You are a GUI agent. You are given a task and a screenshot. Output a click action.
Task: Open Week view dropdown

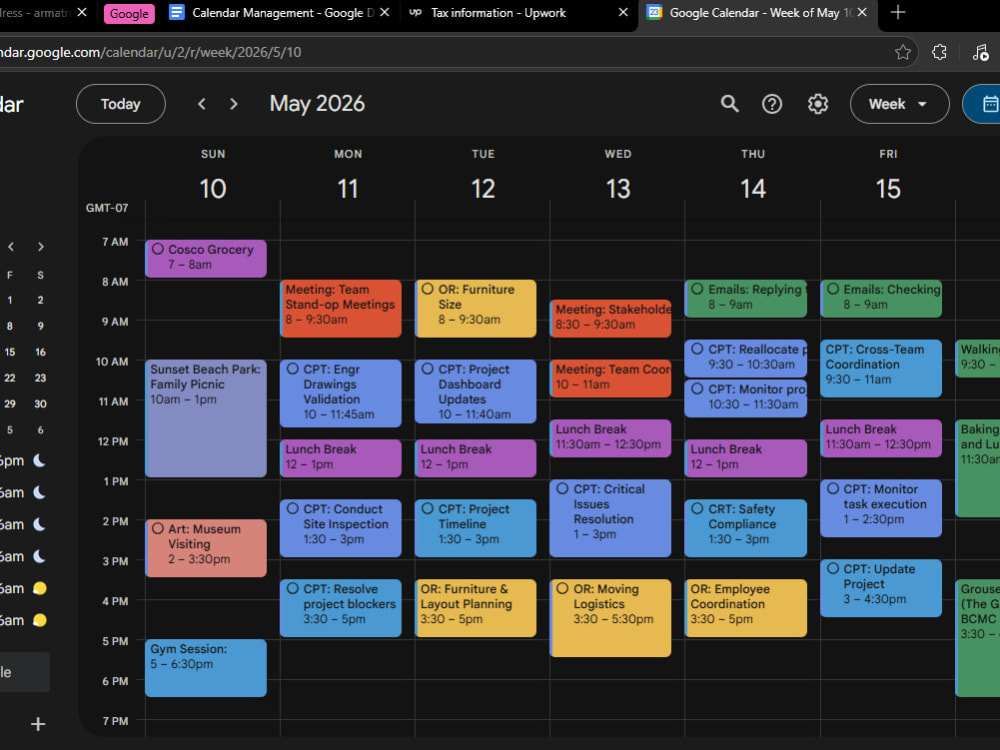coord(899,104)
